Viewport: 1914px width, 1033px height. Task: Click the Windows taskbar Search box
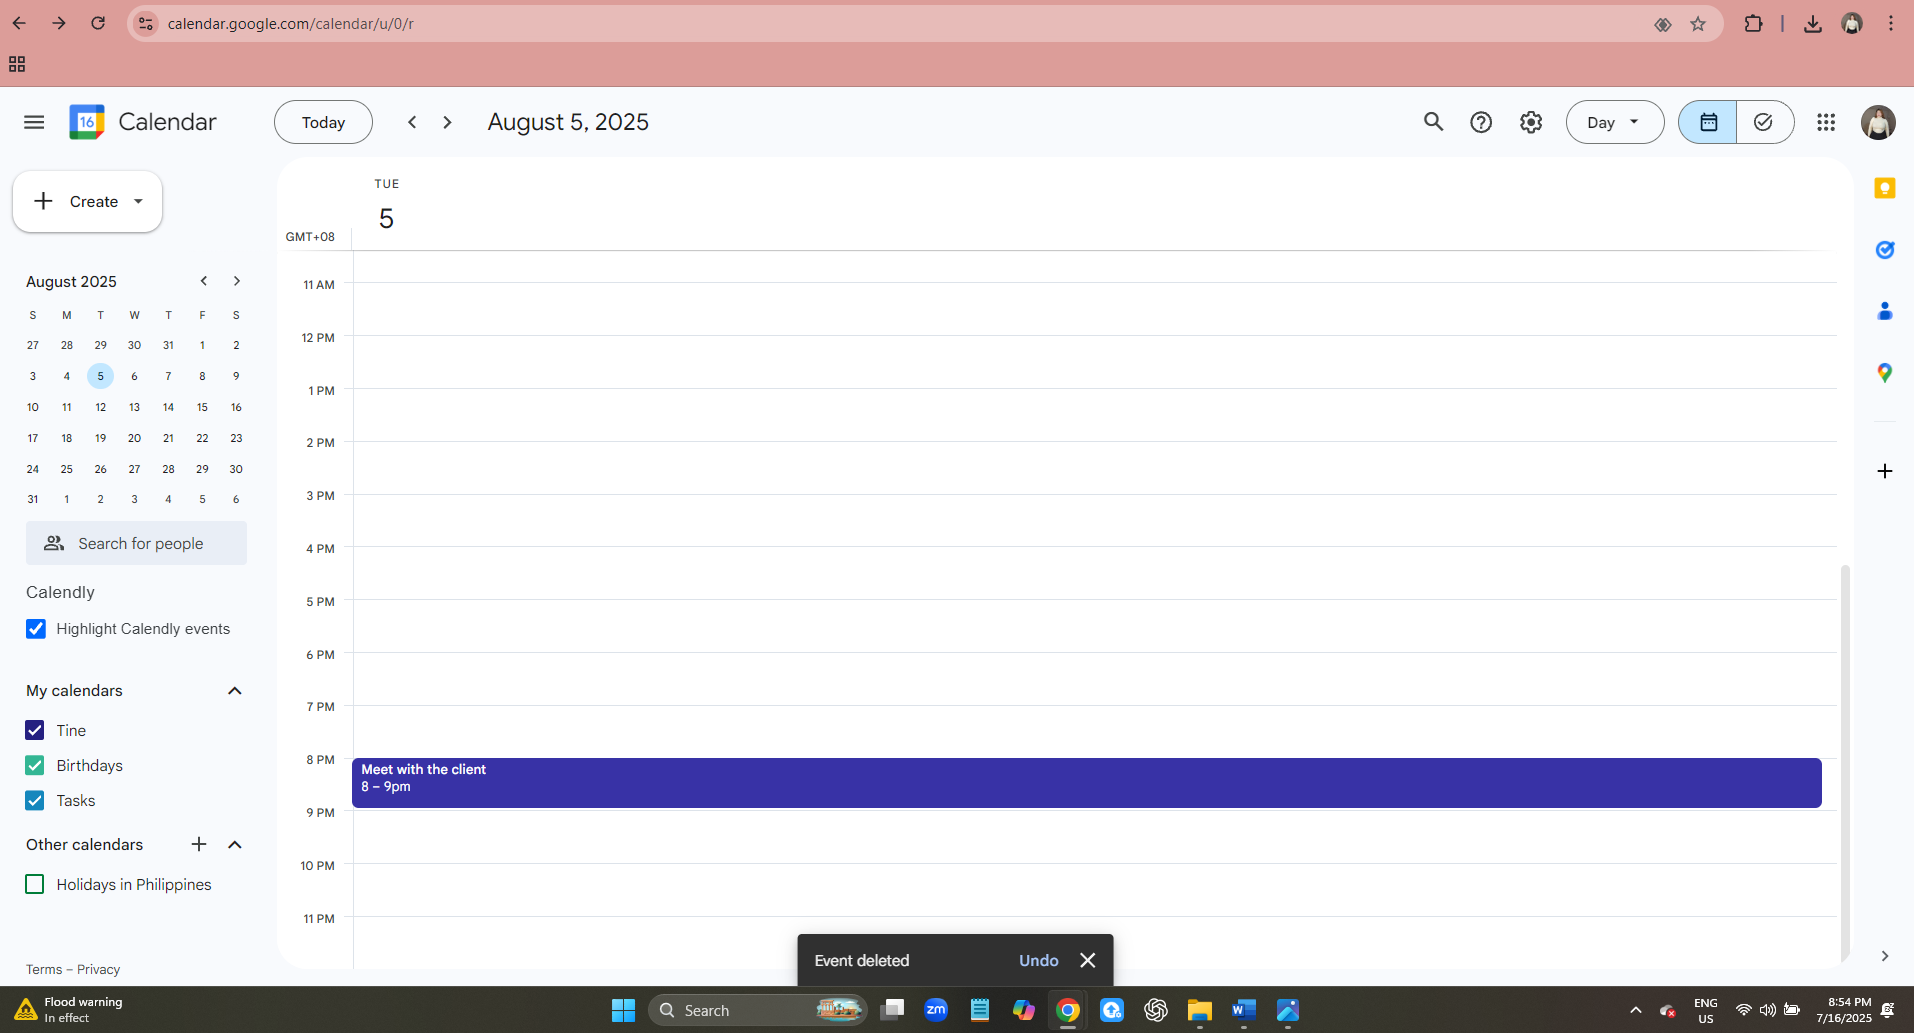758,1010
